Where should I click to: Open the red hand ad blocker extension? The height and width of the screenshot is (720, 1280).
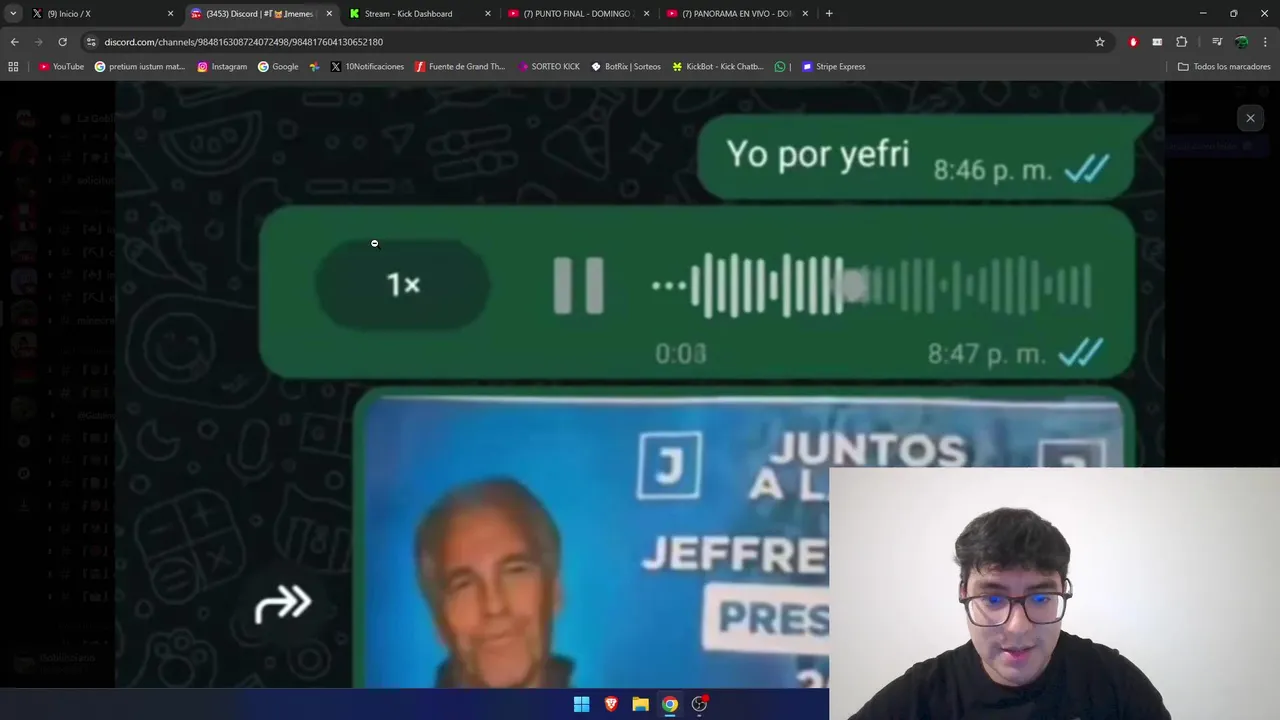point(1133,42)
